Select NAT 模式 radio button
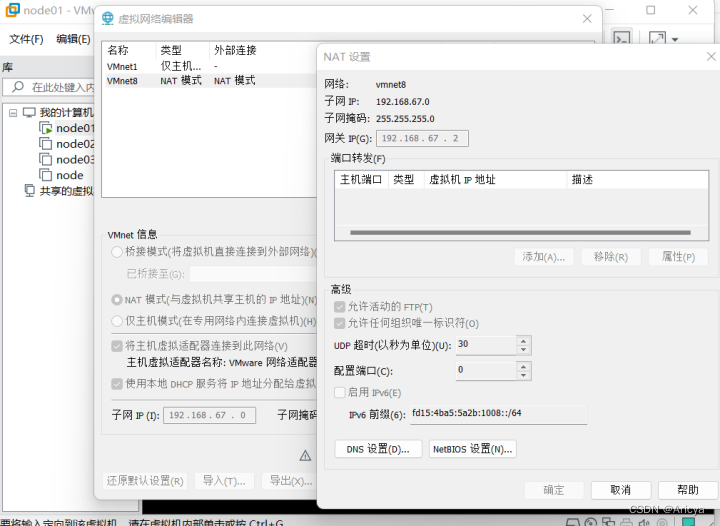This screenshot has height=526, width=720. tap(117, 300)
